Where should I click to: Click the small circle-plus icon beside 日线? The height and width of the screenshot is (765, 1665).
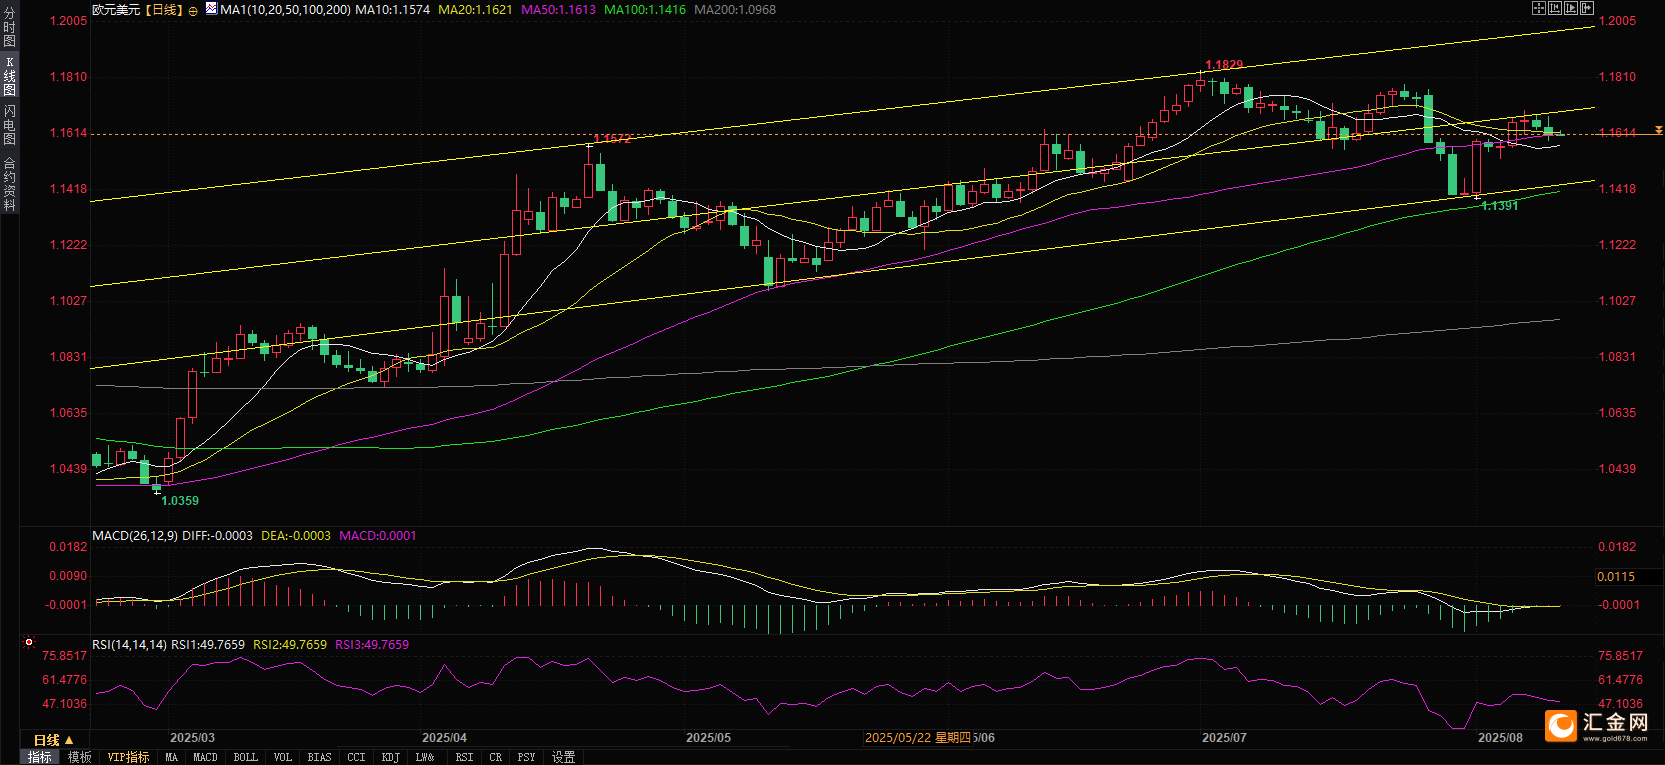[x=193, y=11]
